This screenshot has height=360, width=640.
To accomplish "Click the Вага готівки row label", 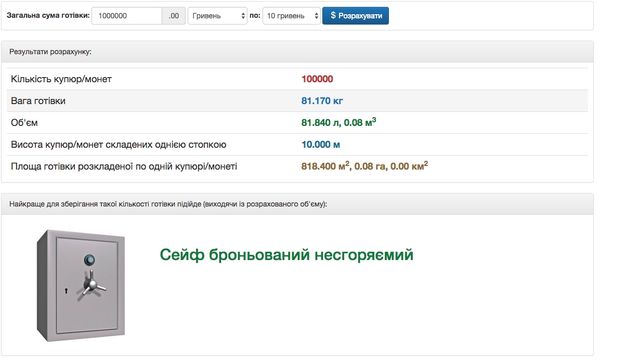I will tap(38, 101).
